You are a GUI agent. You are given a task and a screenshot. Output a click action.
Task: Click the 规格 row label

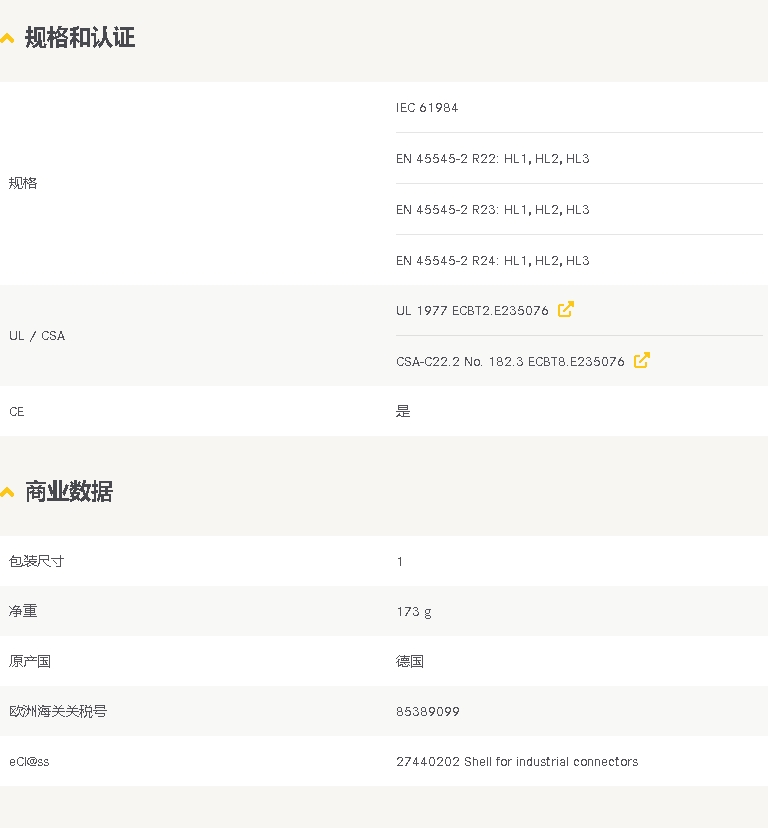pyautogui.click(x=23, y=184)
